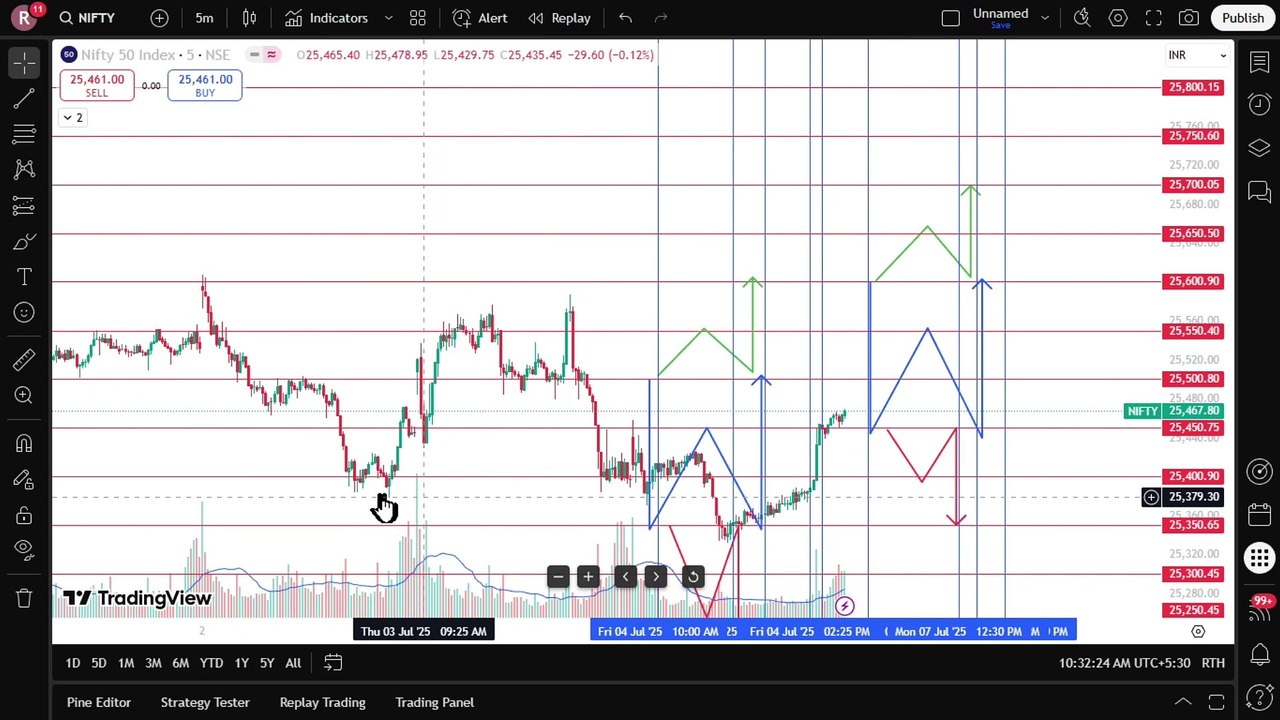The image size is (1280, 720).
Task: Open the object tree layers panel
Action: pos(1259,148)
